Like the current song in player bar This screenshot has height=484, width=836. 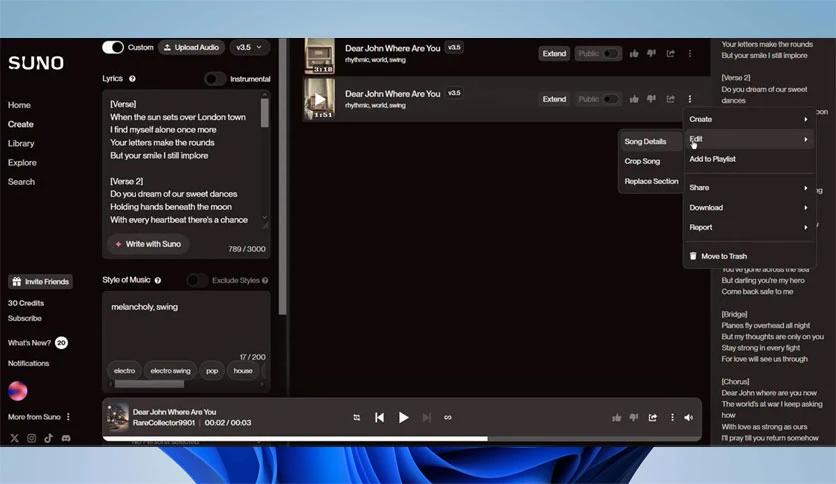click(617, 417)
